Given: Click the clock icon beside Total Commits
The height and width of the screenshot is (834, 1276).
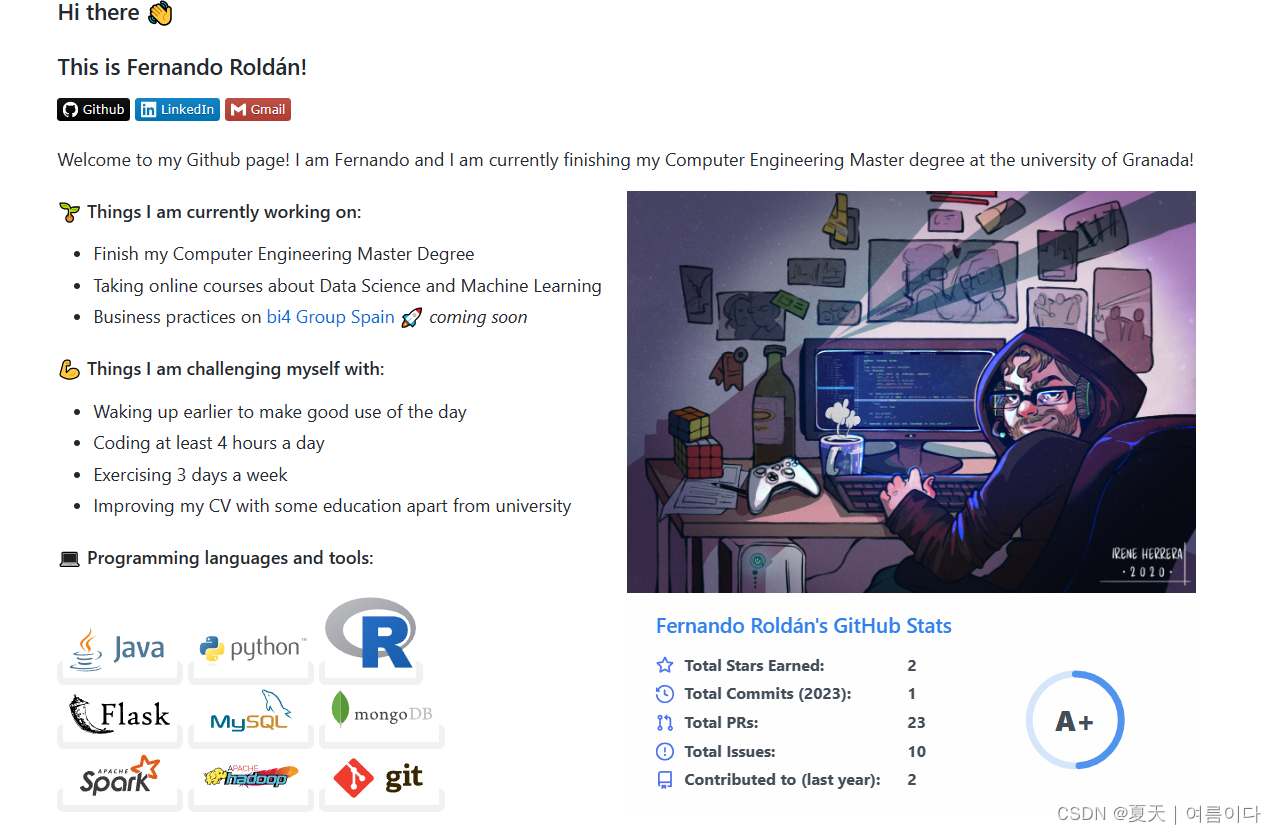Looking at the screenshot, I should click(x=665, y=694).
